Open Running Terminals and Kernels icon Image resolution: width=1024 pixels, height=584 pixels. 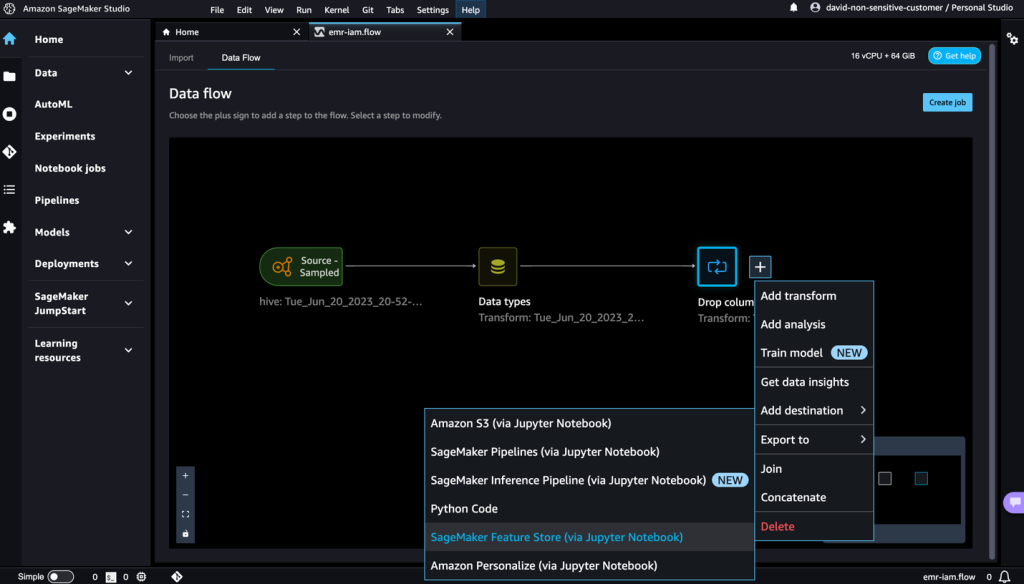[x=9, y=114]
